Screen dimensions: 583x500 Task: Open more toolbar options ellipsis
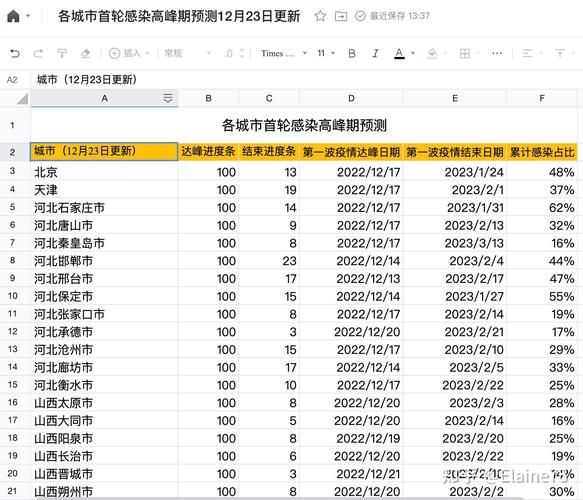click(497, 54)
